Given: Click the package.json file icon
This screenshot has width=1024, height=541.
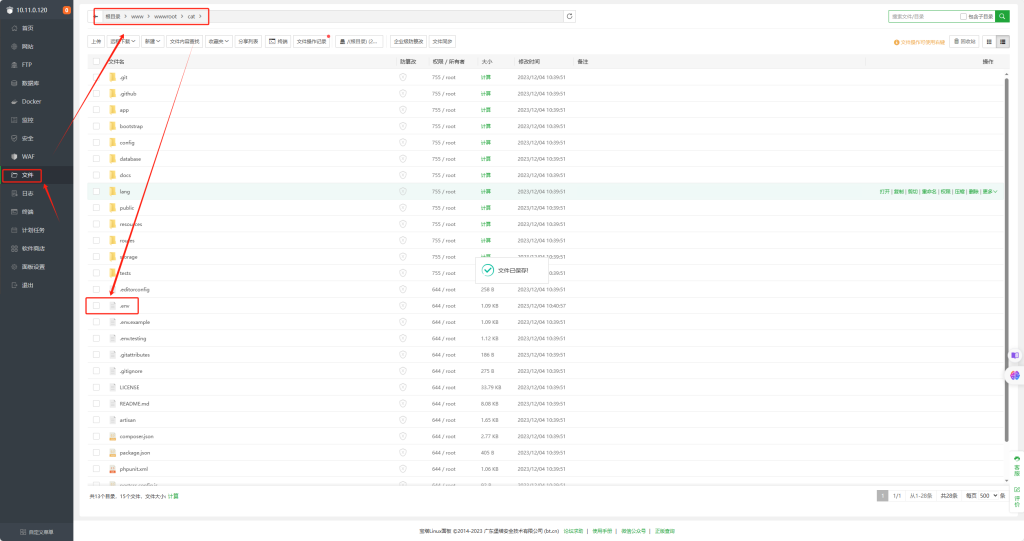Looking at the screenshot, I should coord(112,453).
